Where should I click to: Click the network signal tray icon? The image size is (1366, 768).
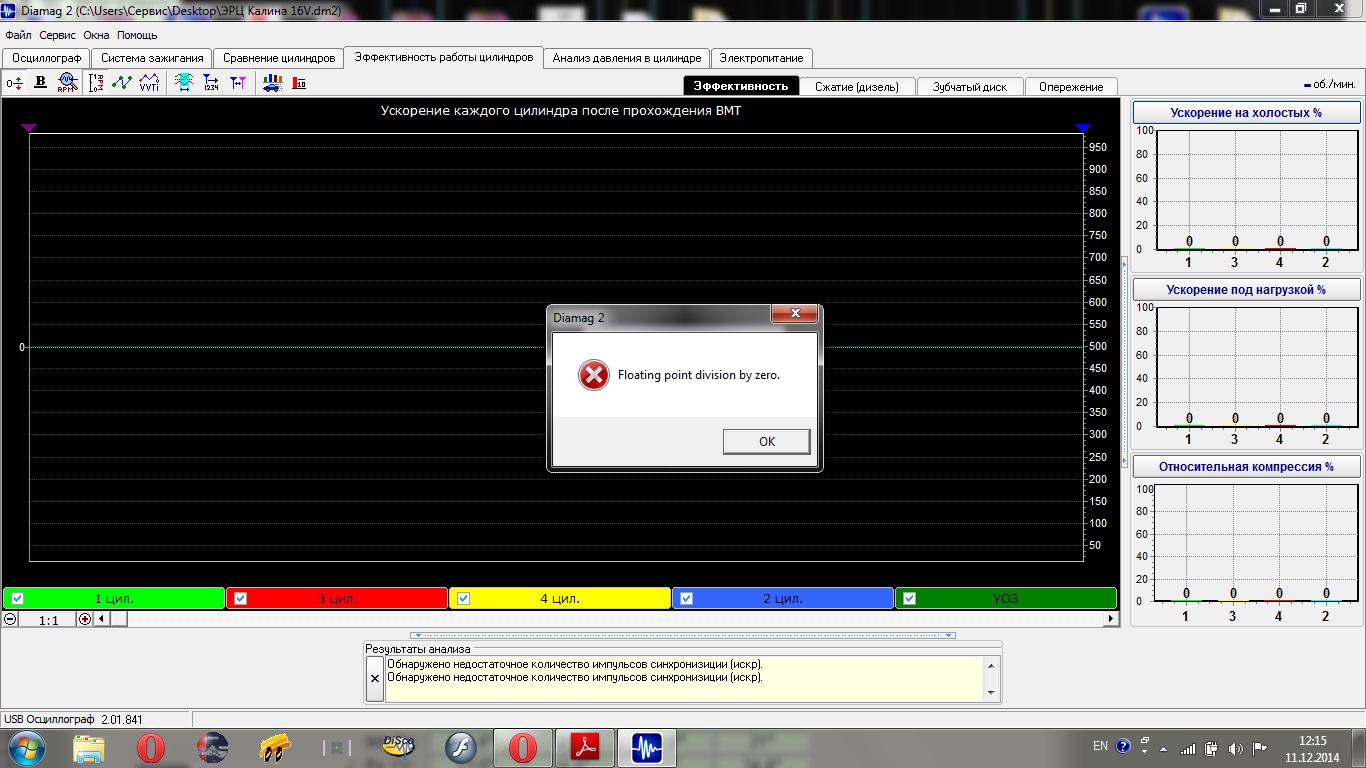(x=1188, y=747)
